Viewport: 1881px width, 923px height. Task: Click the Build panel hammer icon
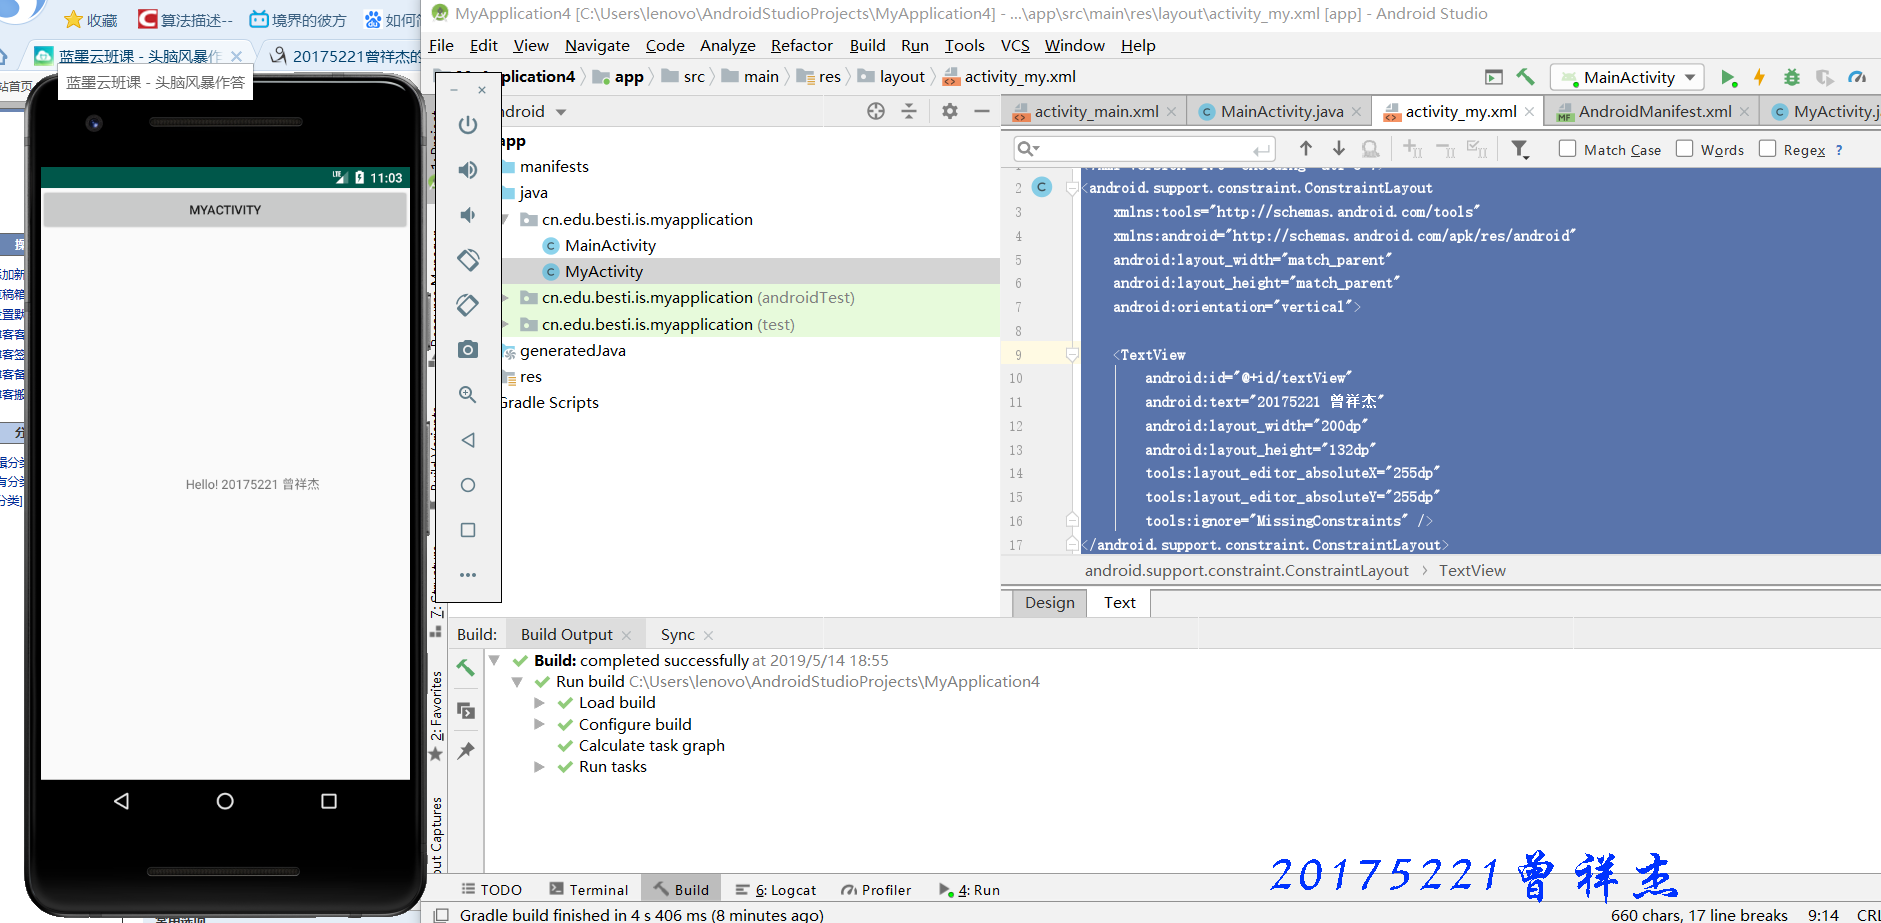[x=466, y=667]
